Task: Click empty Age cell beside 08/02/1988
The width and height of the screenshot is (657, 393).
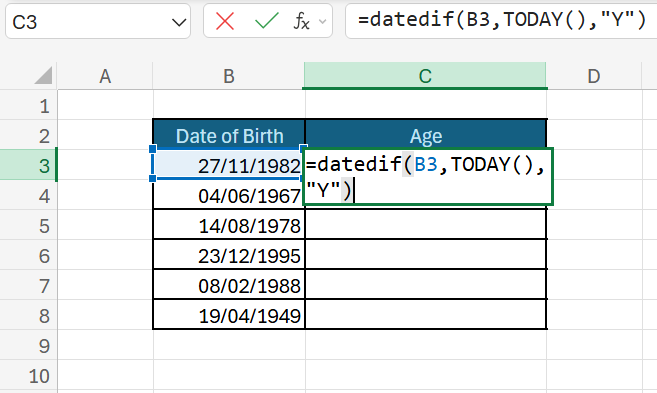Action: click(x=426, y=285)
